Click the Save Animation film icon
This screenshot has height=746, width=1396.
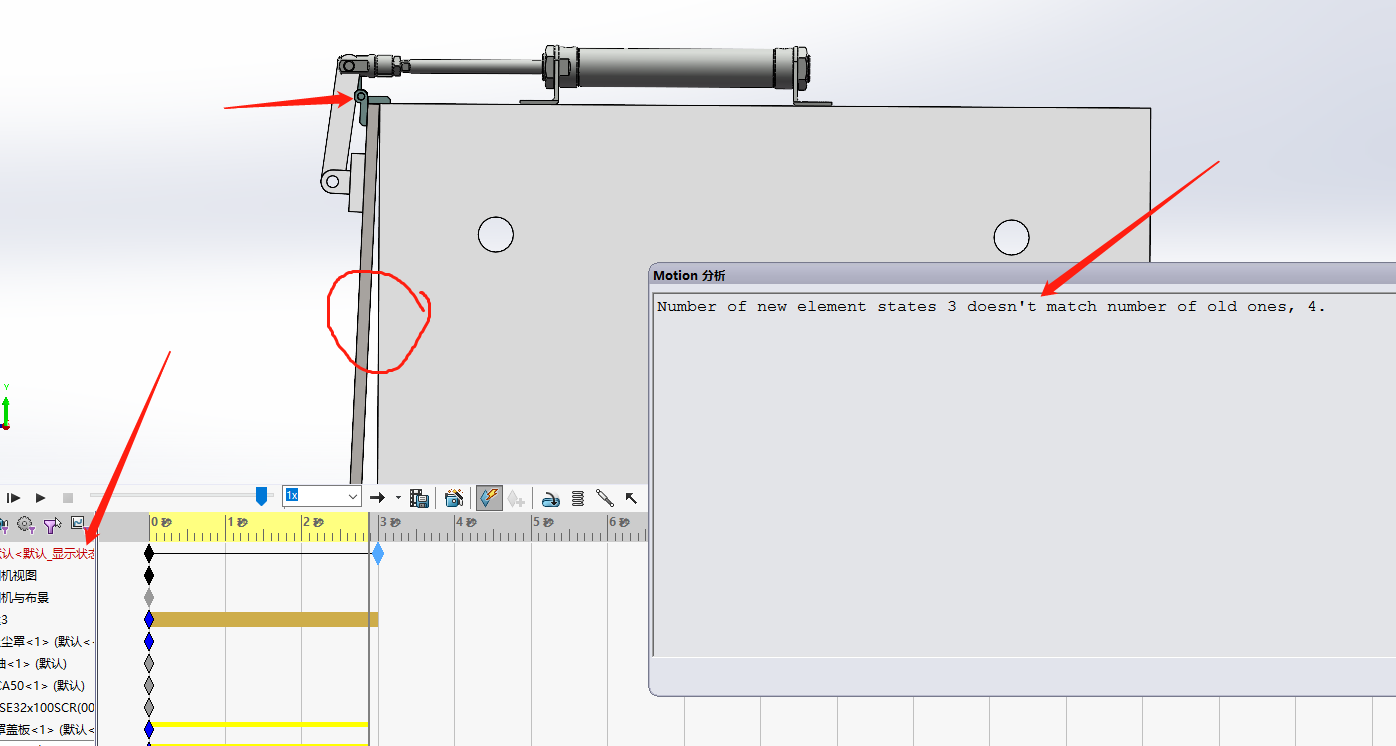coord(420,498)
